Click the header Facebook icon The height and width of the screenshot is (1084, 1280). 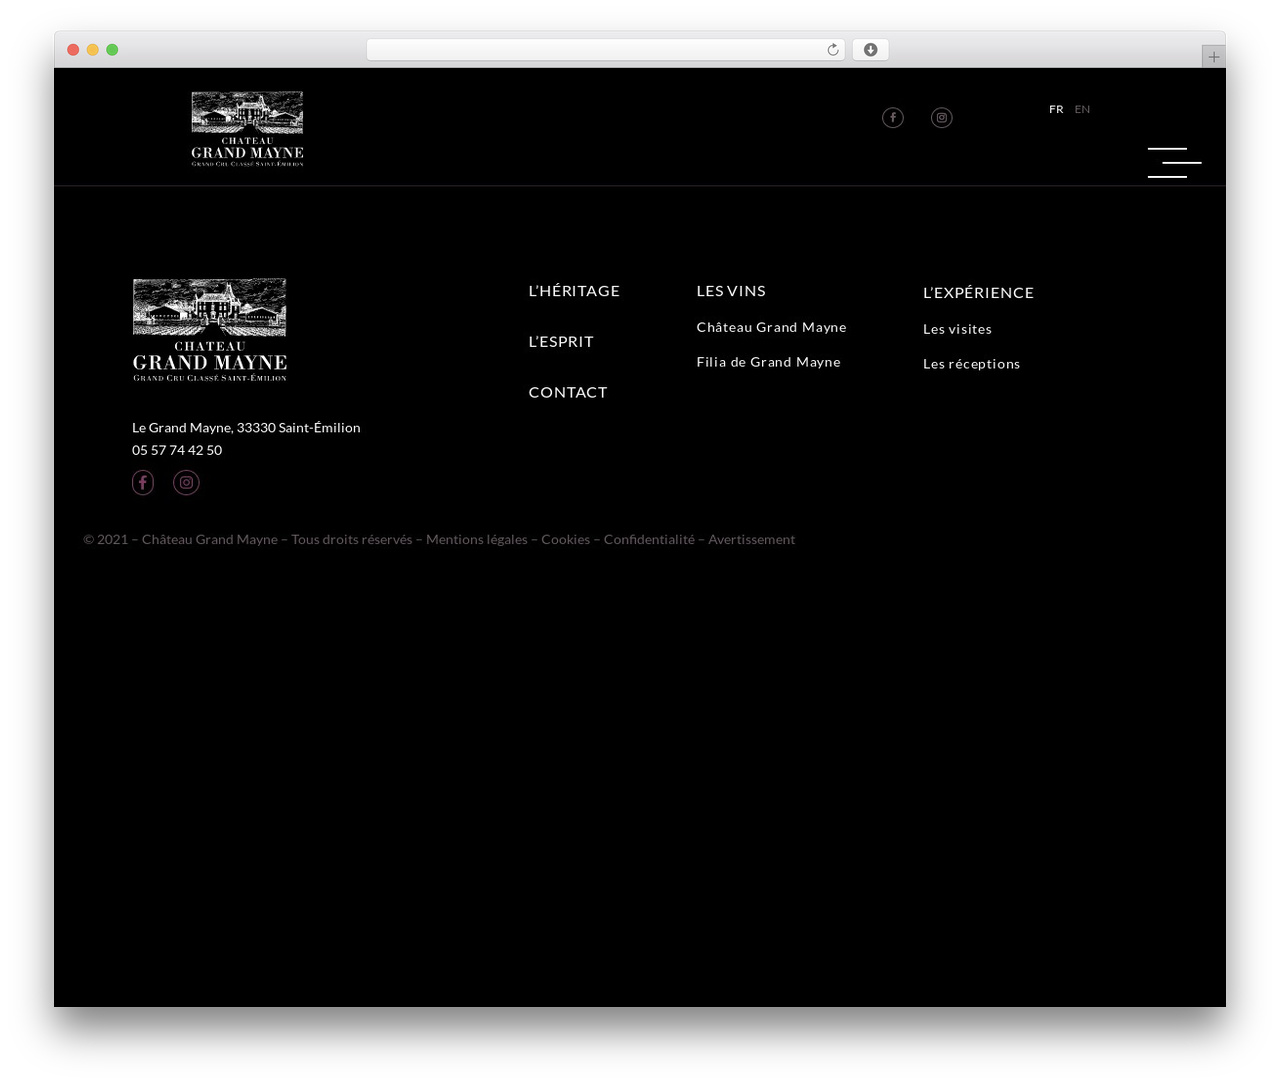point(893,118)
